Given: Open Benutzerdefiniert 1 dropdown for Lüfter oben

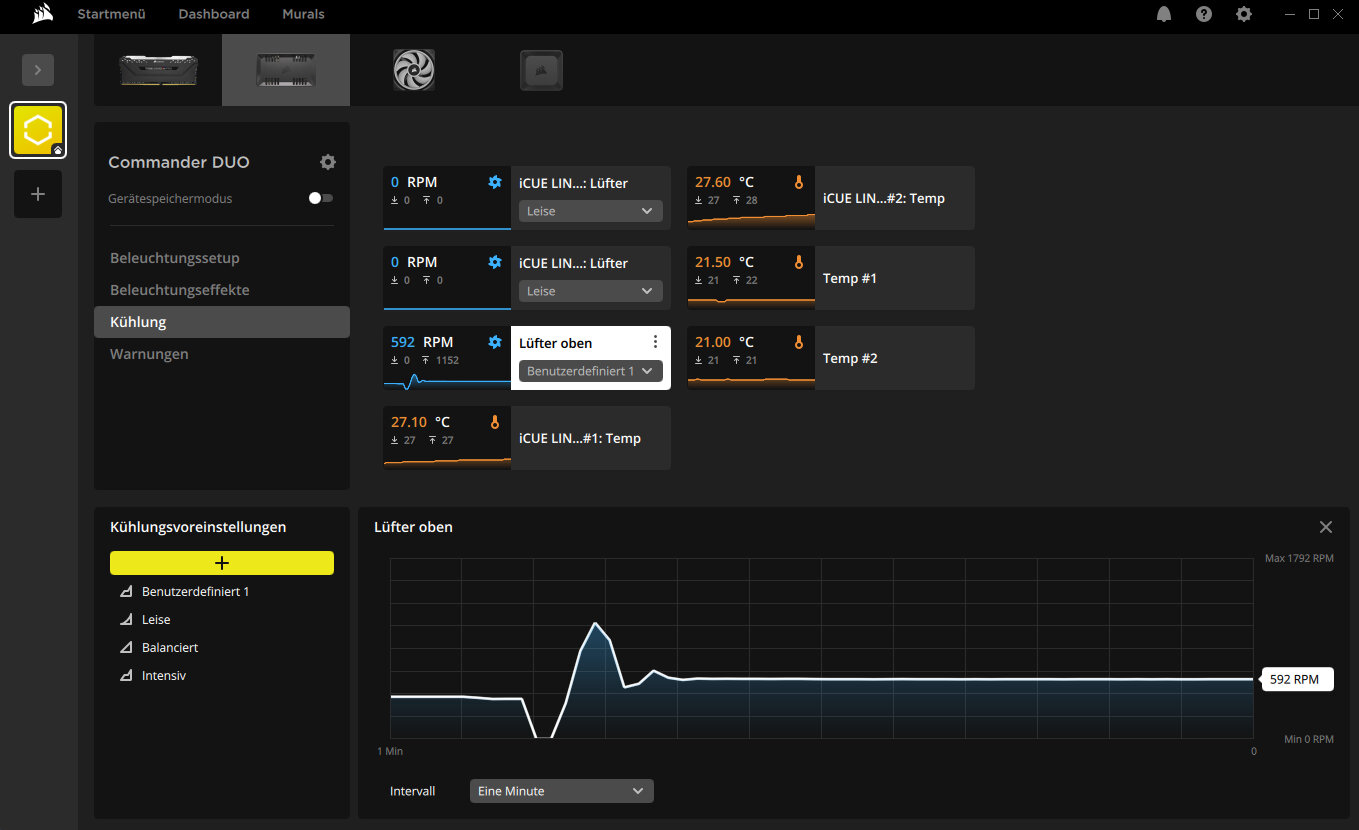Looking at the screenshot, I should coord(590,371).
